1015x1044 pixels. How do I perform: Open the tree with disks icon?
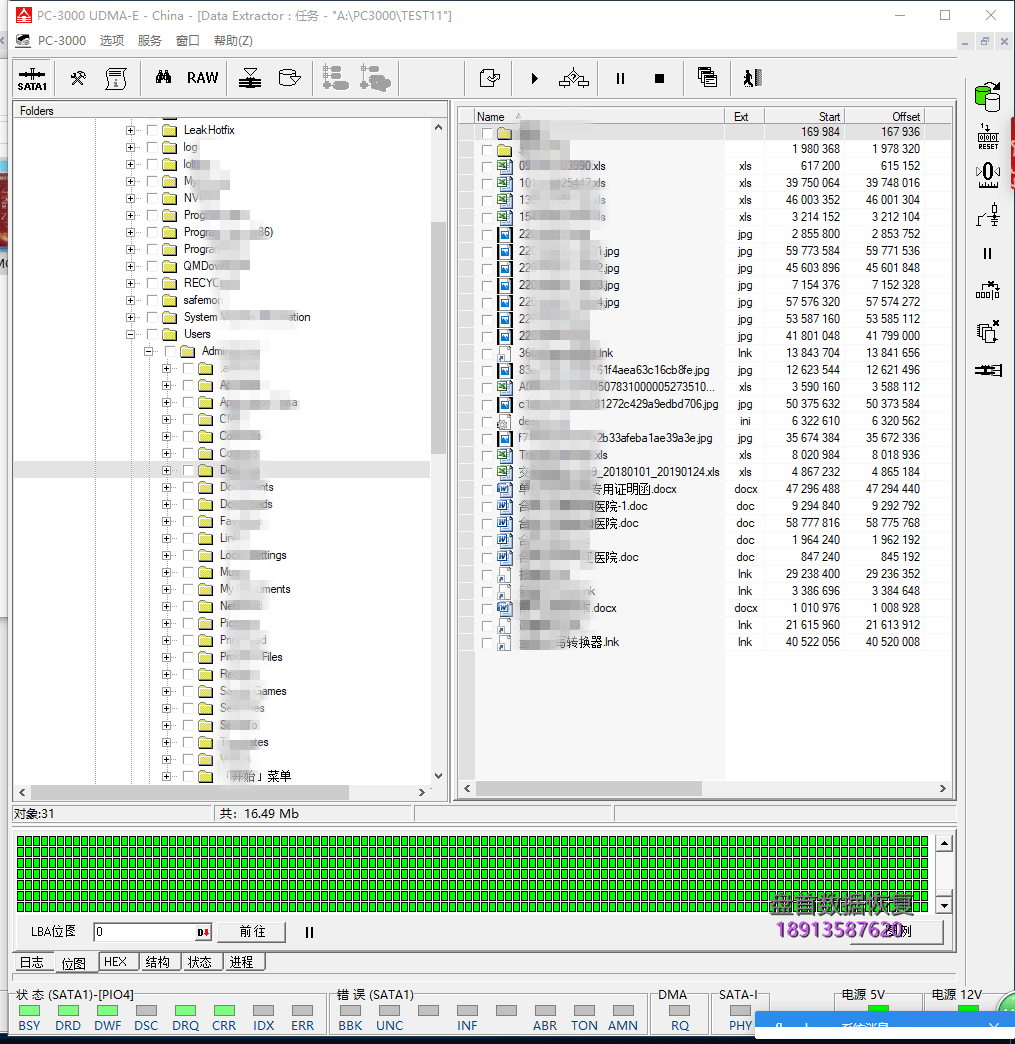pyautogui.click(x=375, y=78)
